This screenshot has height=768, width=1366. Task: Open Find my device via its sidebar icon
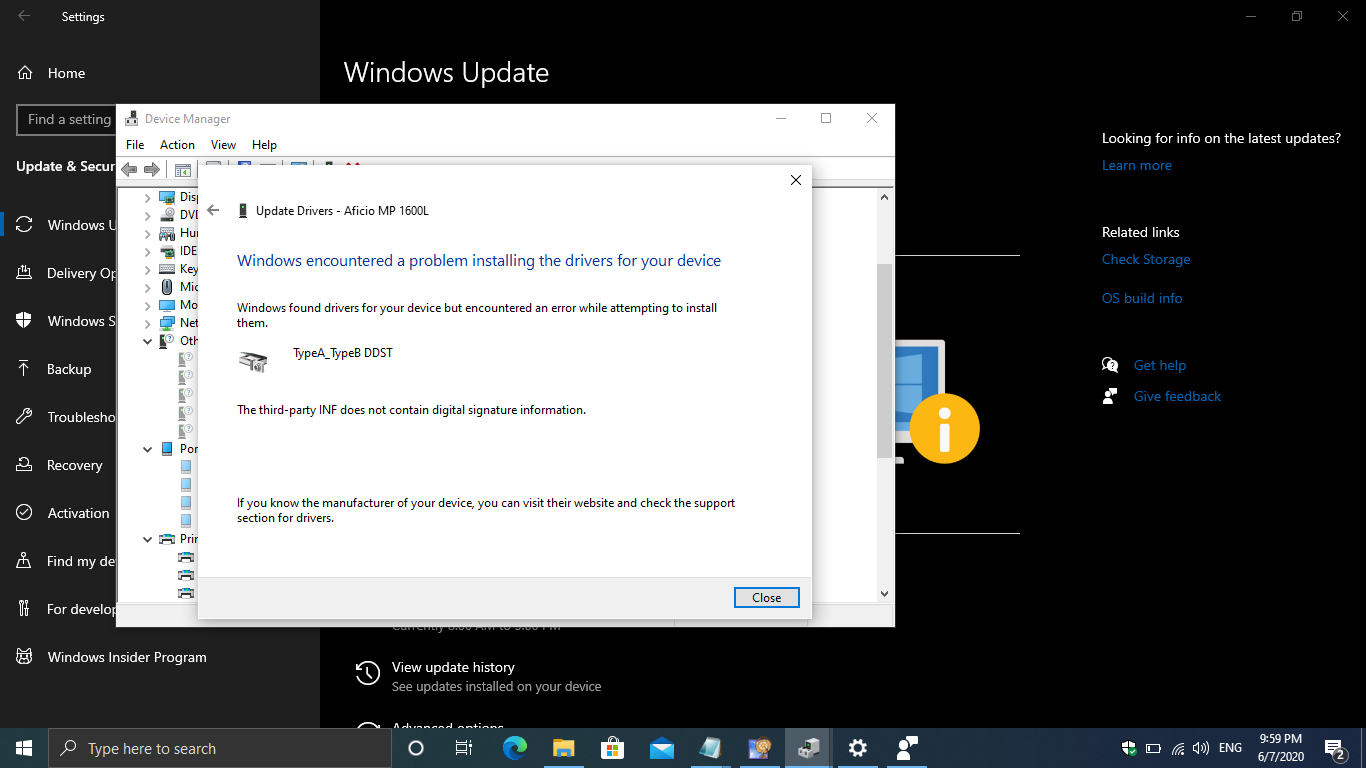[24, 561]
